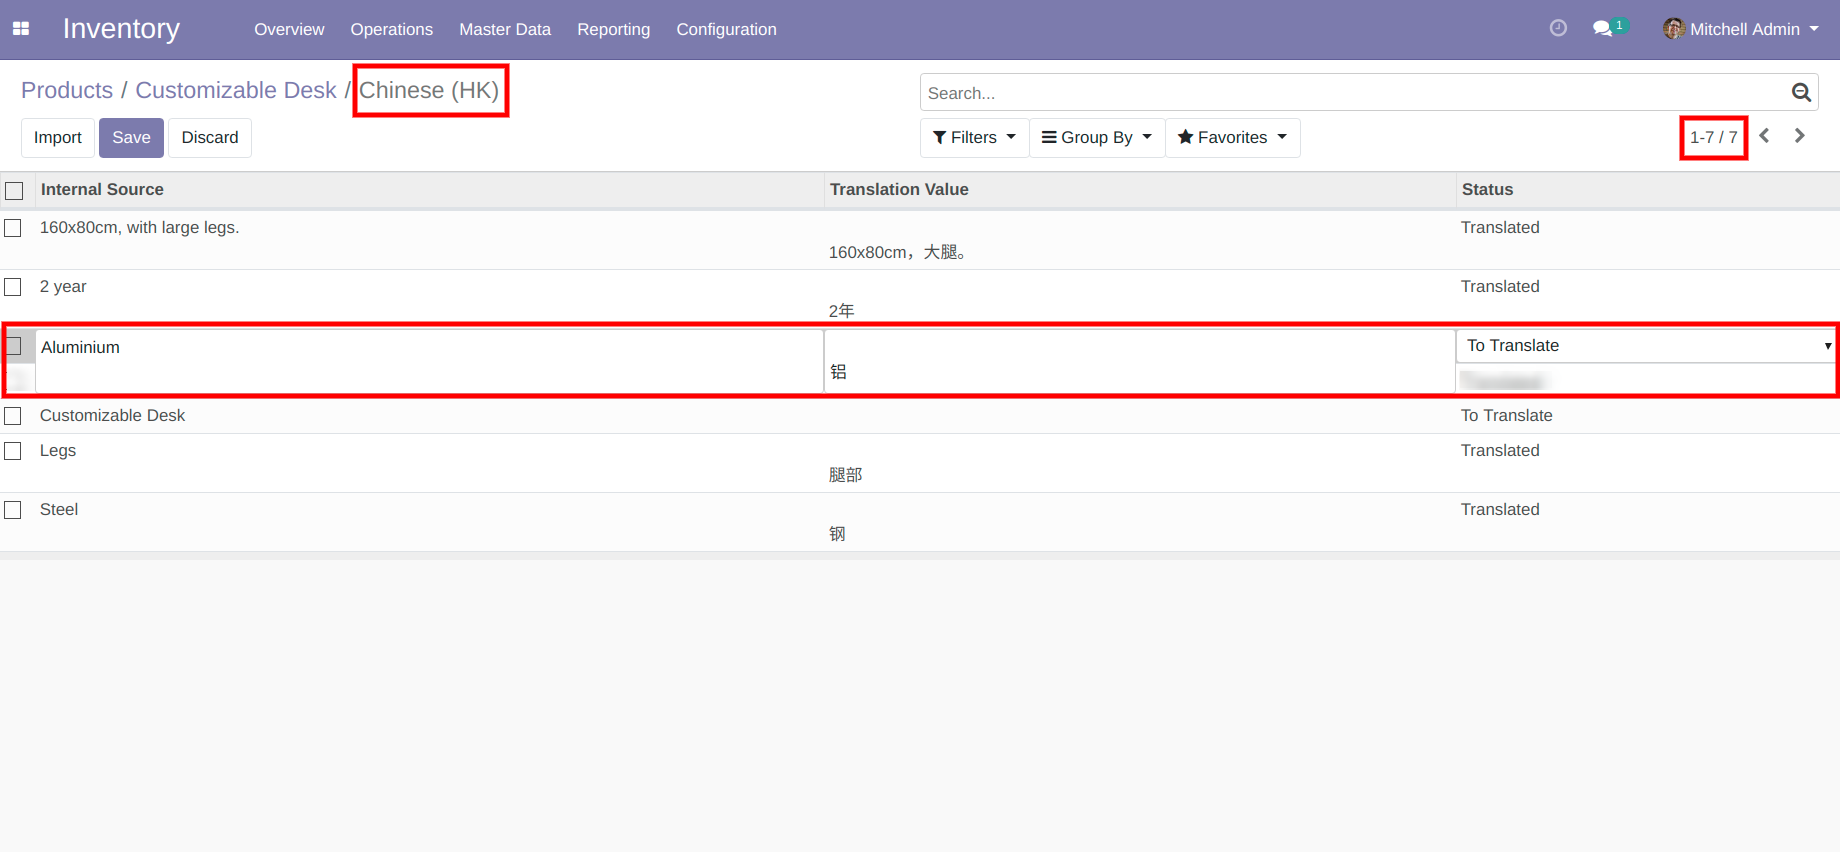Image resolution: width=1840 pixels, height=852 pixels.
Task: Tick the checkbox for the Steel row
Action: click(x=13, y=510)
